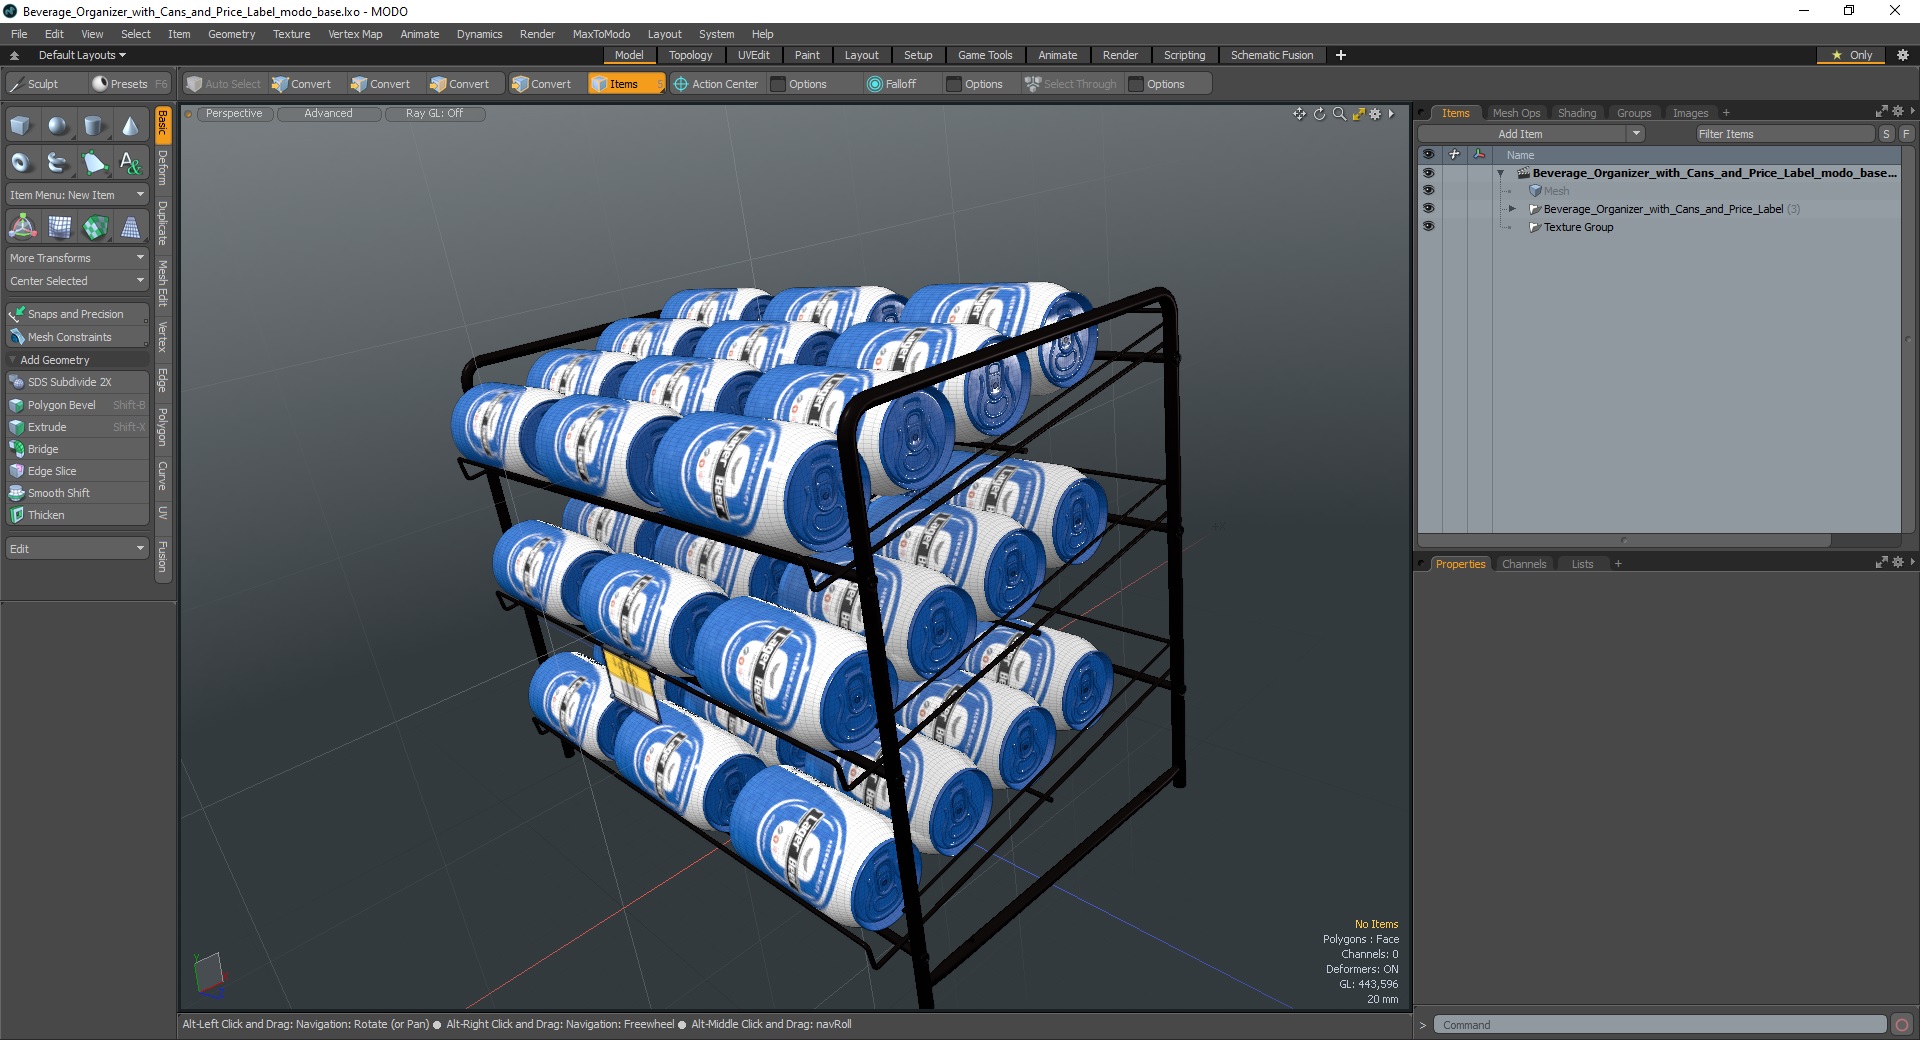This screenshot has width=1920, height=1040.
Task: Open More Transforms dropdown
Action: click(x=77, y=258)
